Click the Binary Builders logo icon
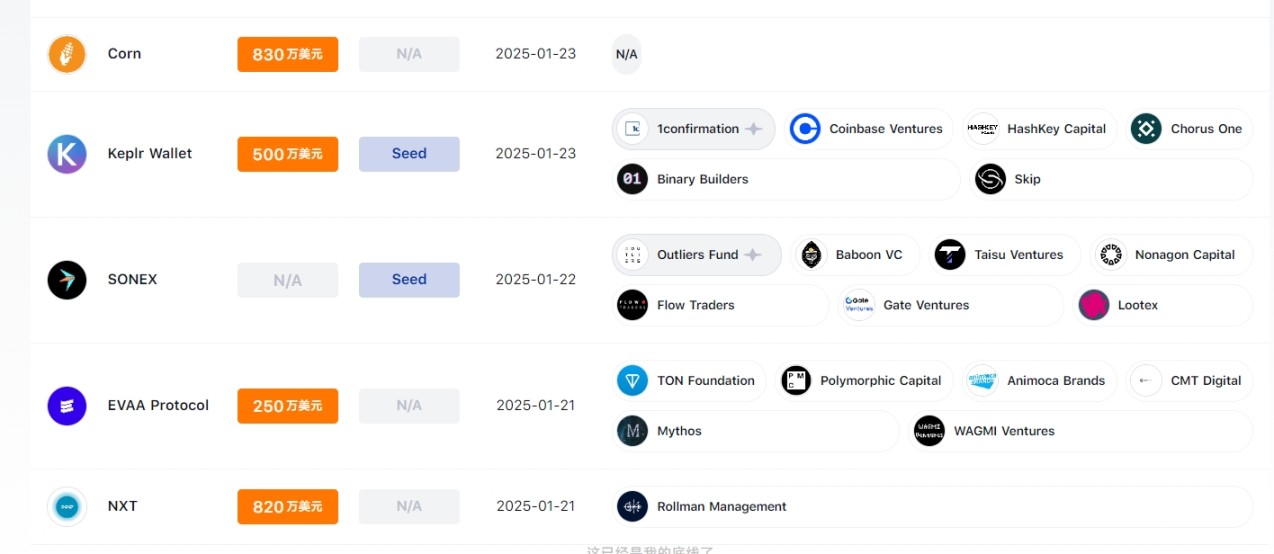The image size is (1274, 554). click(632, 180)
